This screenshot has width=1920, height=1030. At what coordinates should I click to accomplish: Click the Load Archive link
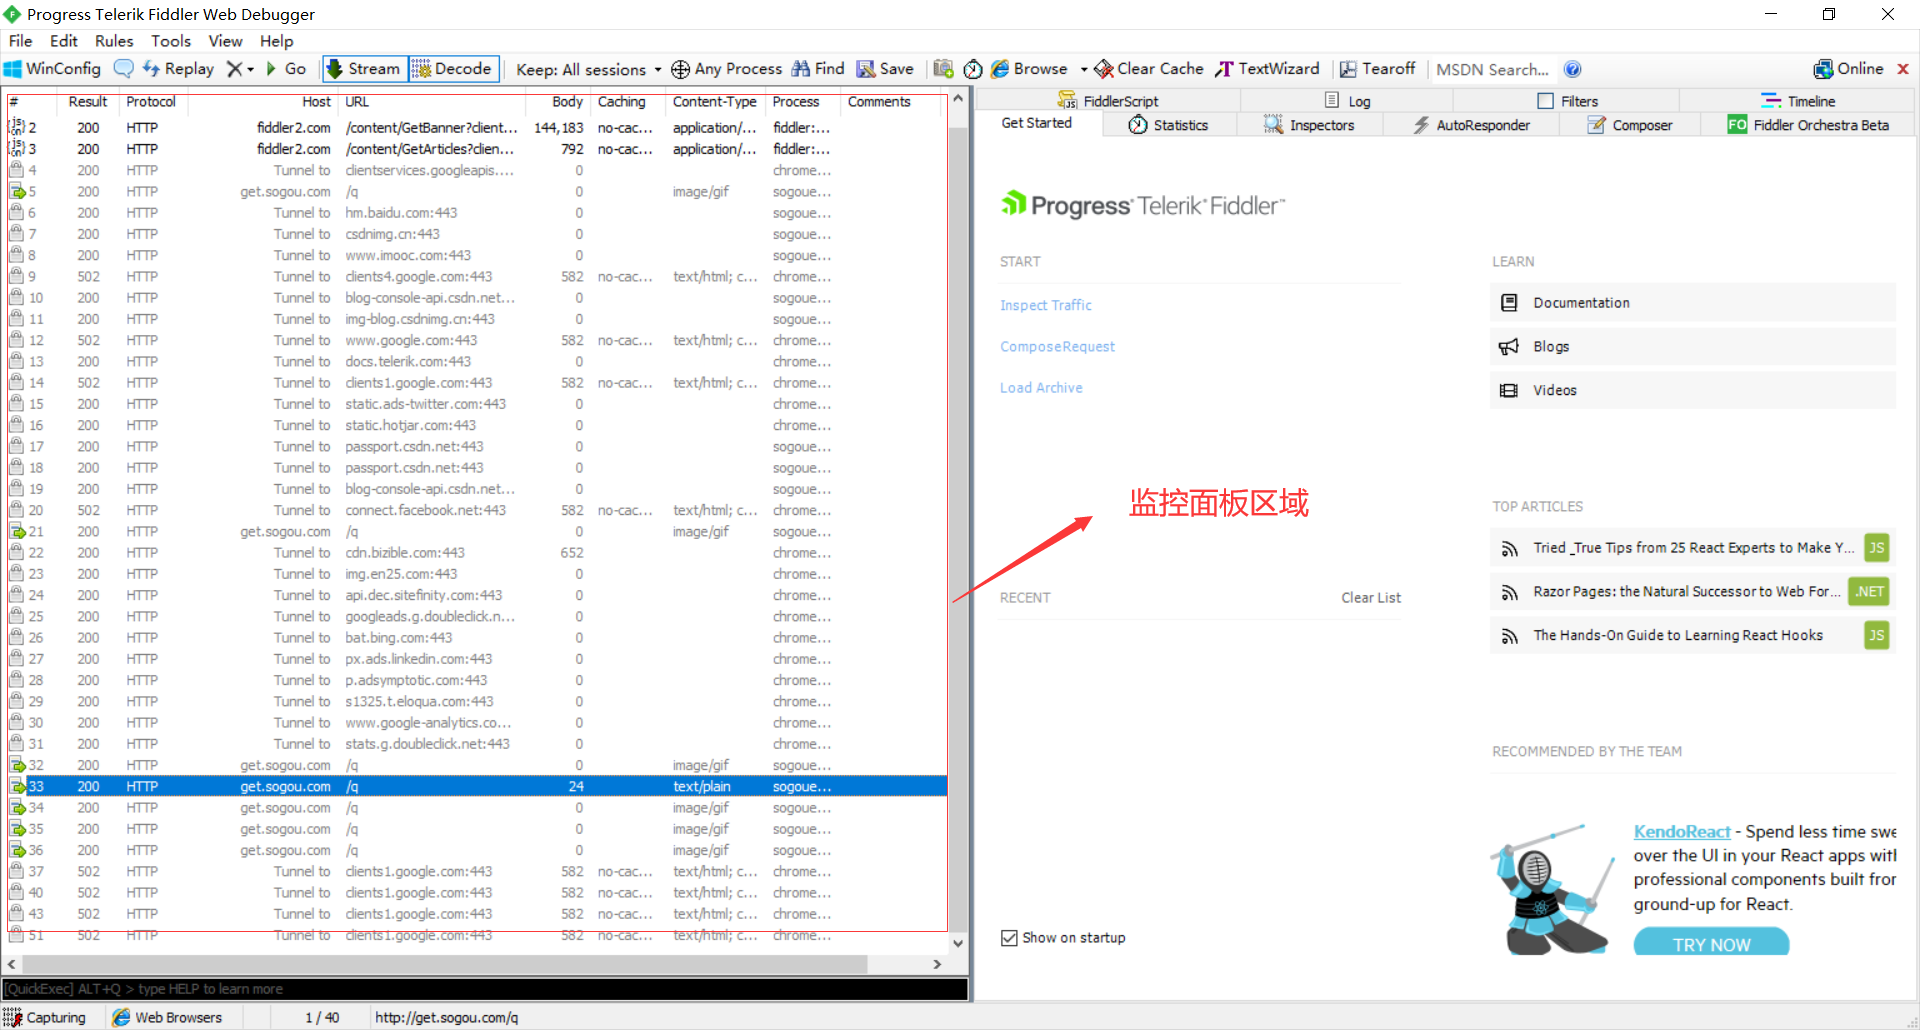click(1041, 387)
